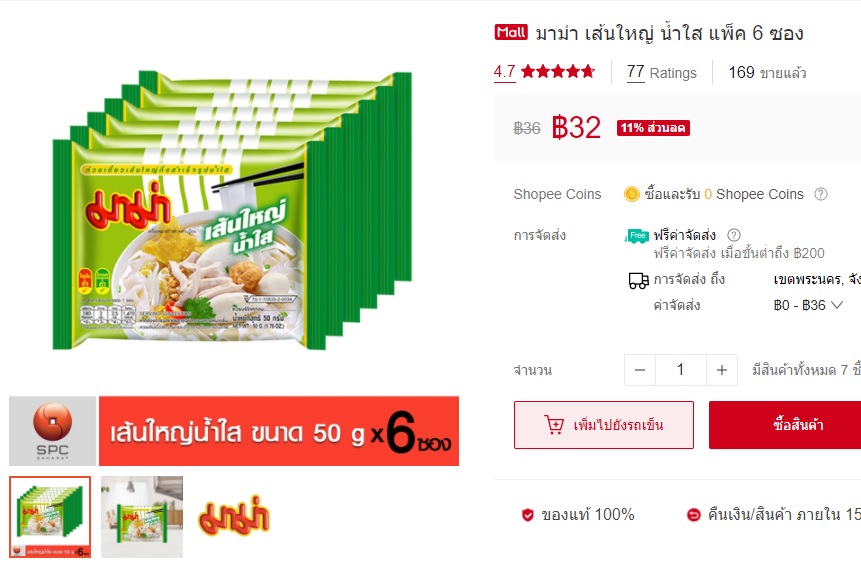Screen dimensions: 861x573
Task: Click the red Mall badge
Action: (511, 32)
